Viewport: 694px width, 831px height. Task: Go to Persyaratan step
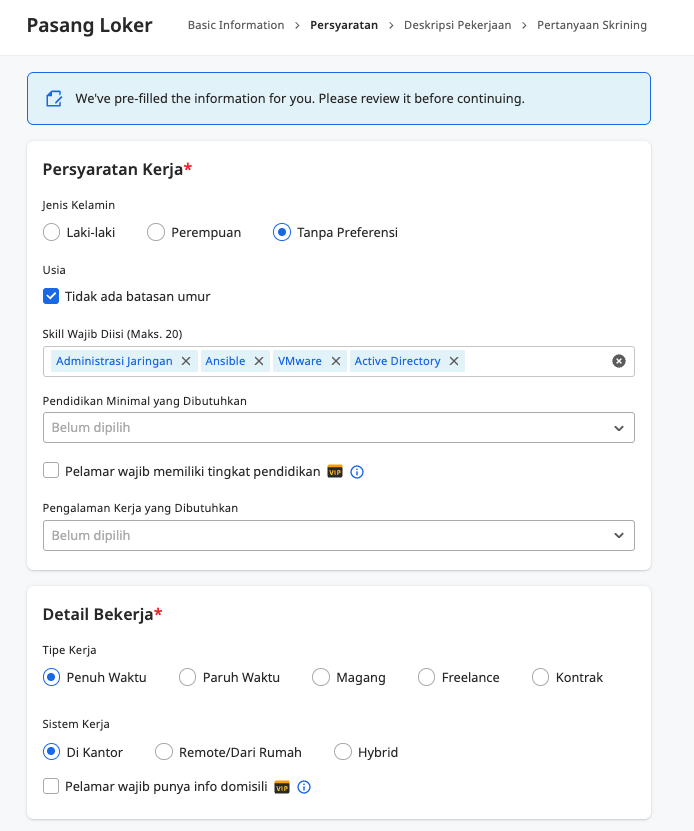[344, 25]
